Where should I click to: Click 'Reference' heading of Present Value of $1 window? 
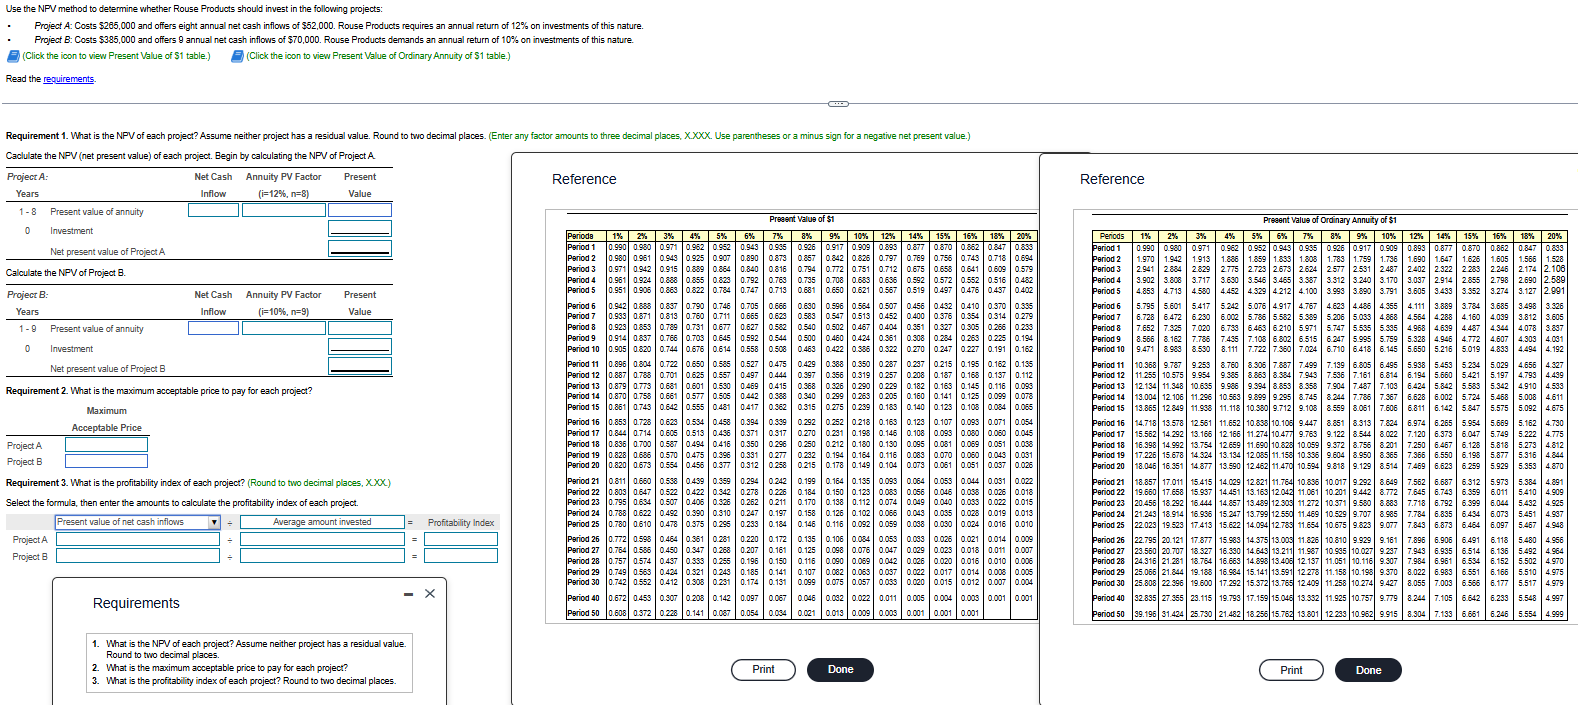point(584,179)
